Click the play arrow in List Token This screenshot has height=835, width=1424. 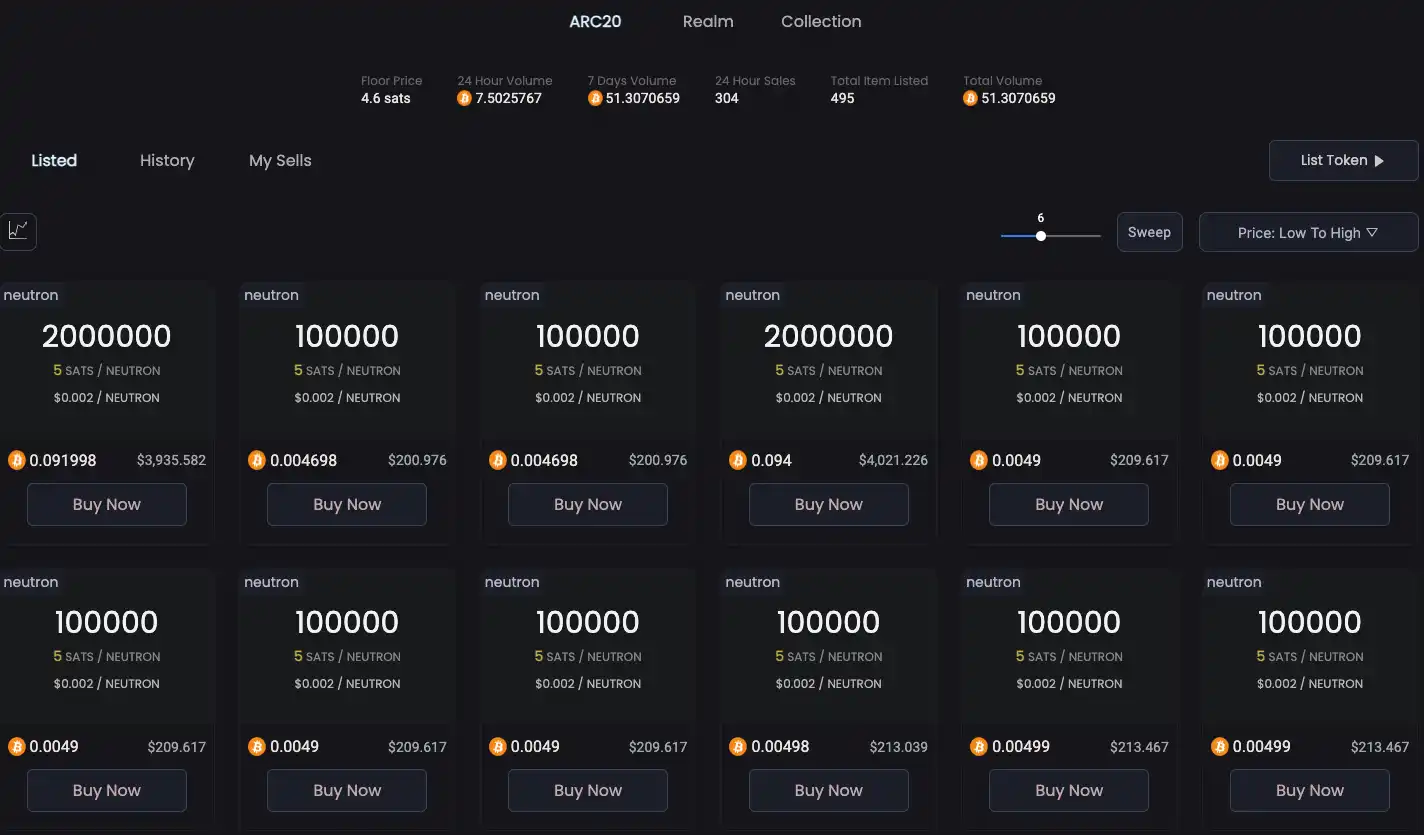click(1379, 161)
